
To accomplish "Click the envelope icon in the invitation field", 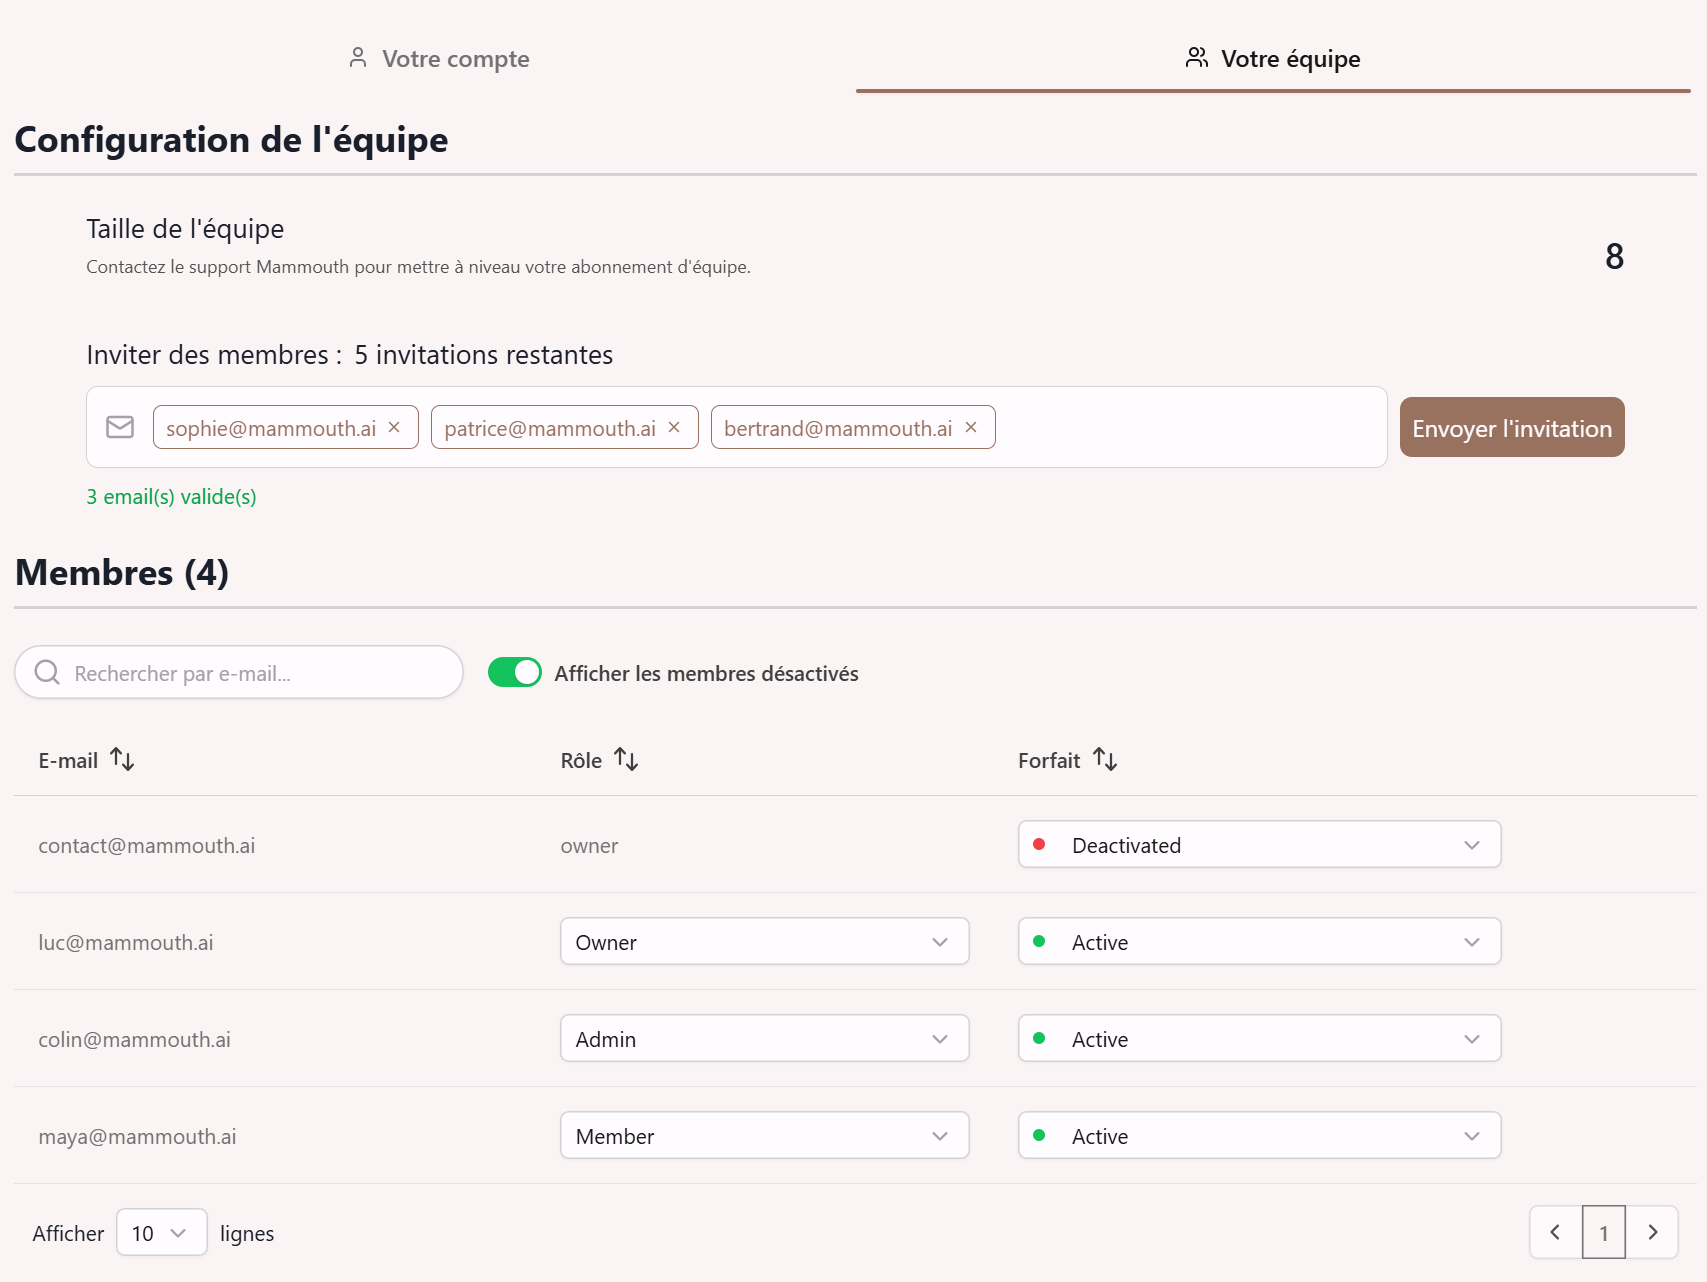I will pyautogui.click(x=120, y=427).
